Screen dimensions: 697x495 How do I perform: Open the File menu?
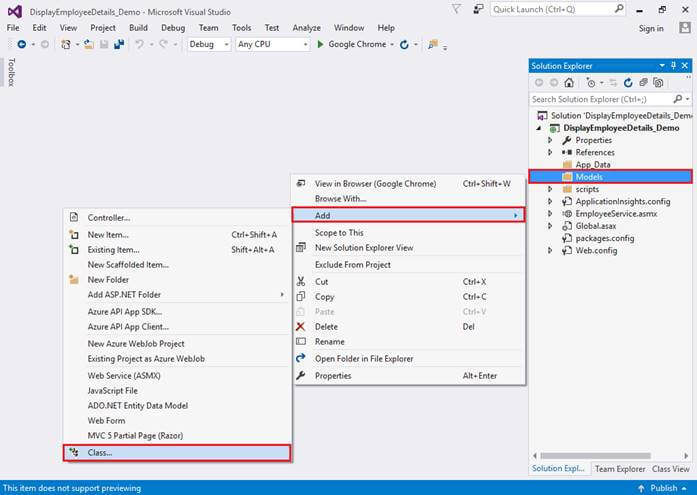click(13, 28)
